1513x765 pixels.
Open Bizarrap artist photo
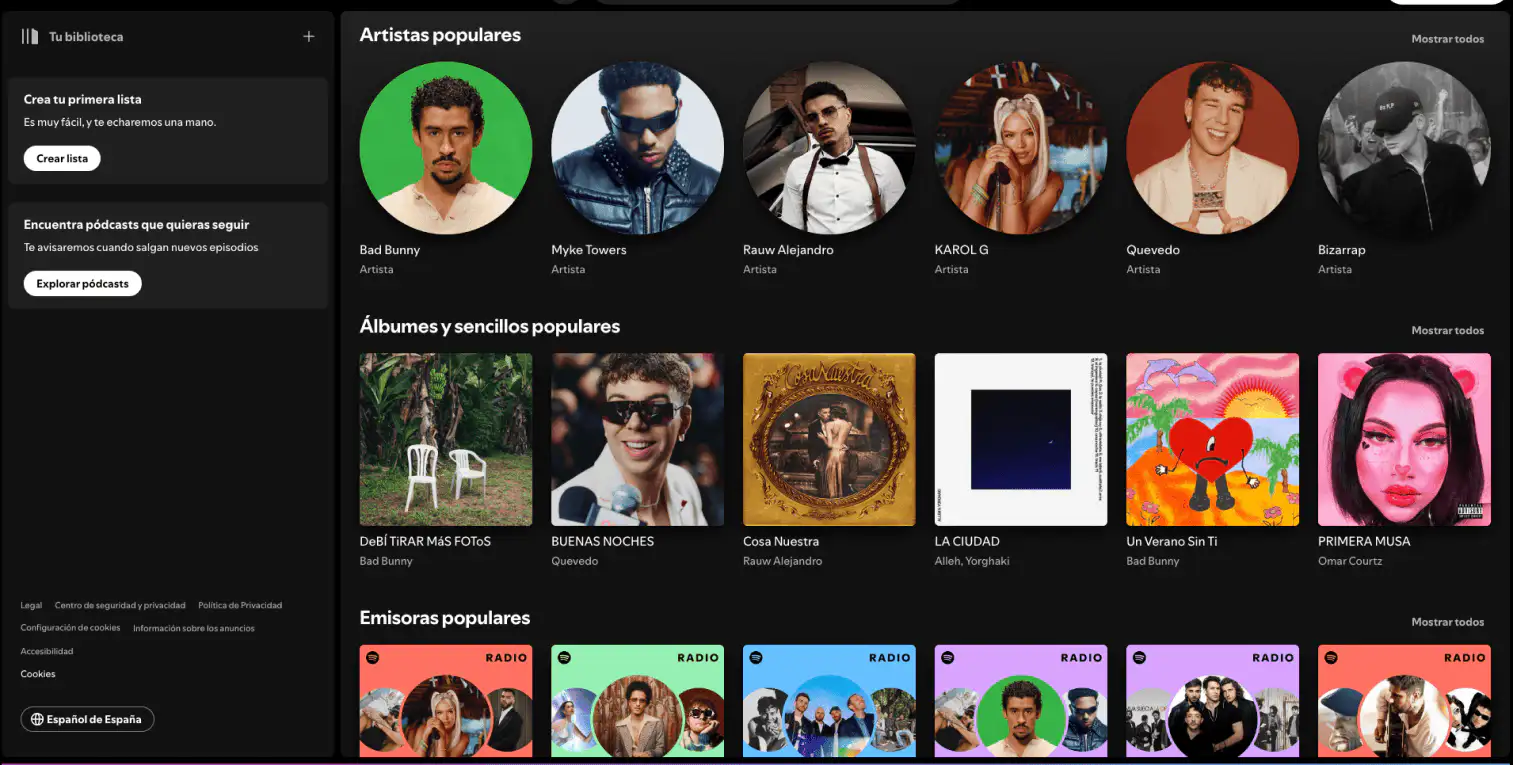point(1404,148)
